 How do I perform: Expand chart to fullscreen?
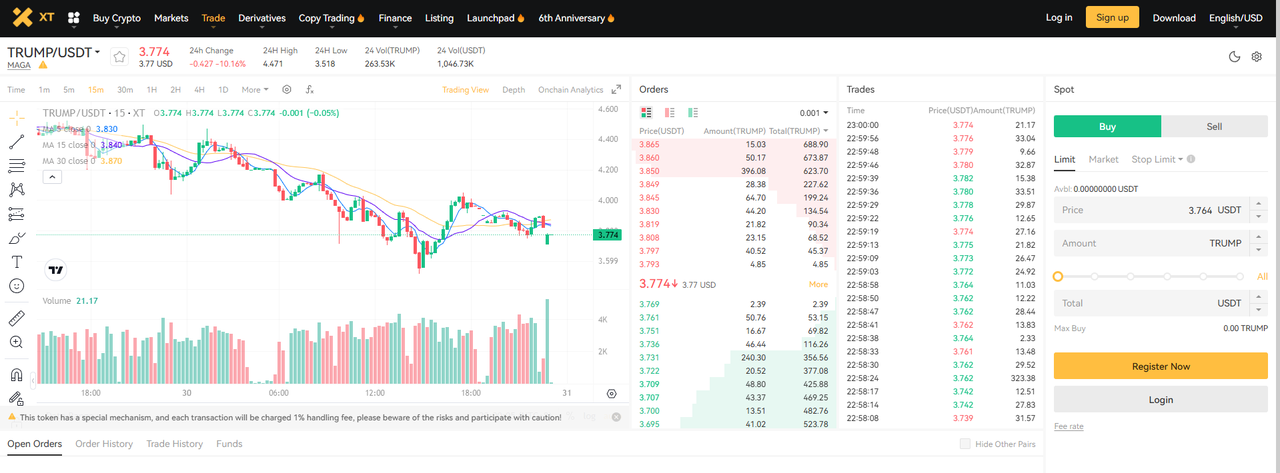point(616,89)
